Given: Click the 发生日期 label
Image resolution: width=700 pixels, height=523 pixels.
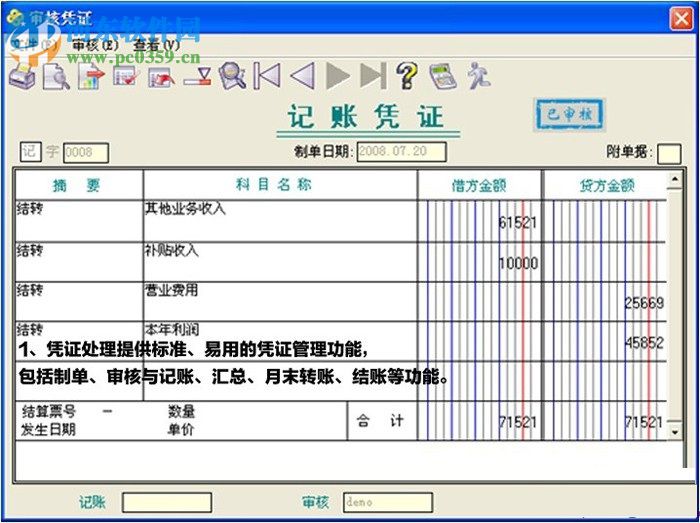Looking at the screenshot, I should click(x=48, y=430).
